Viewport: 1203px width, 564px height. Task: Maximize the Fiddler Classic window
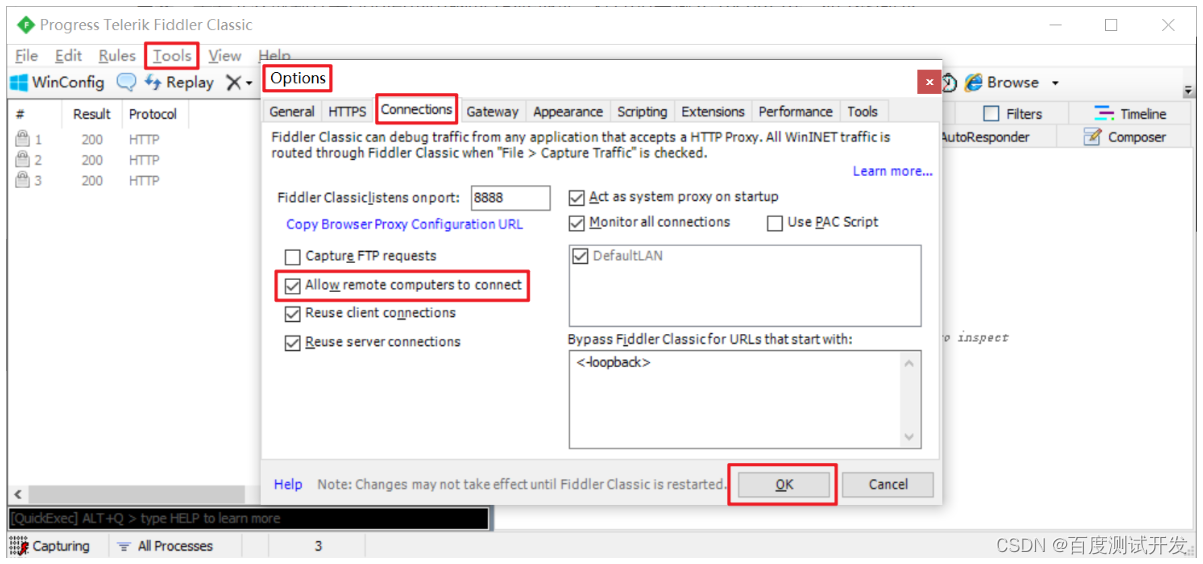point(1111,25)
